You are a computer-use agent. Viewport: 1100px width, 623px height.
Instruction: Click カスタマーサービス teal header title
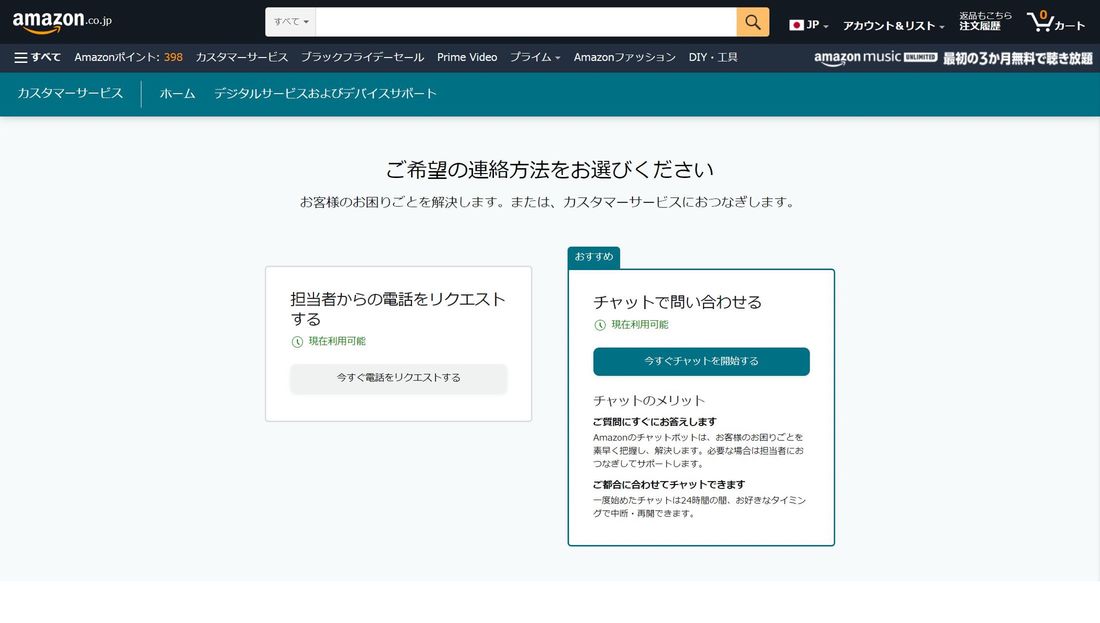point(70,93)
